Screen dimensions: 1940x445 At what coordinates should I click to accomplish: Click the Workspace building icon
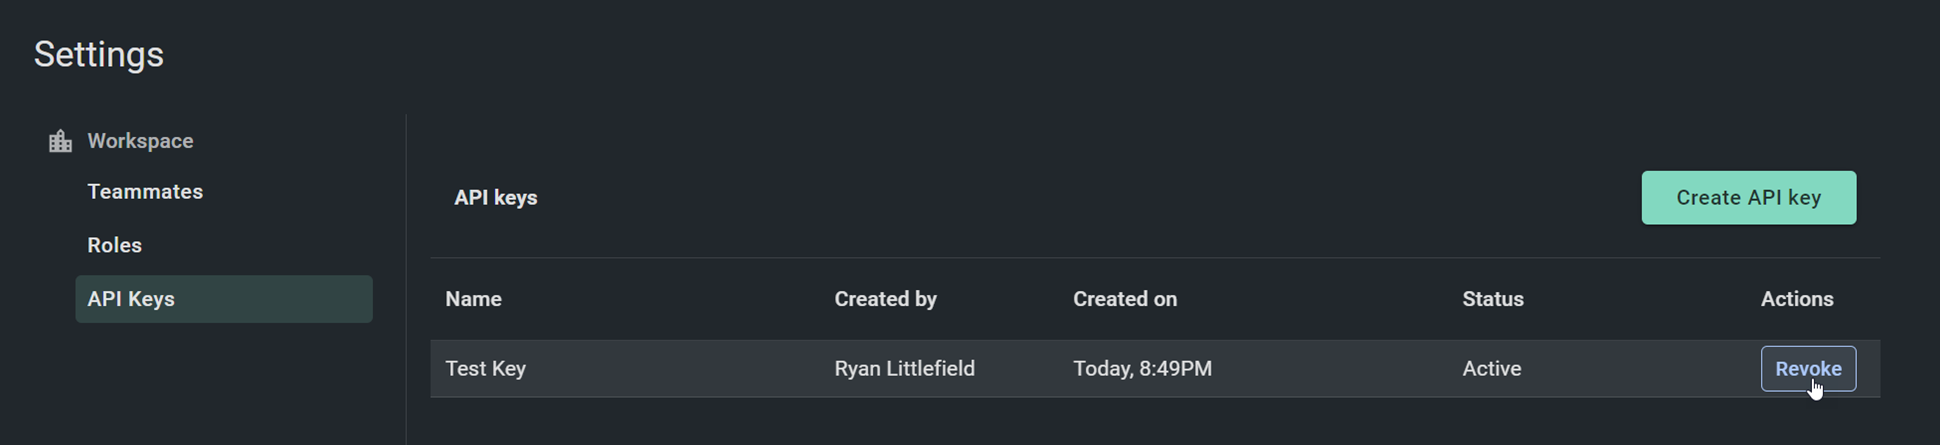point(60,141)
